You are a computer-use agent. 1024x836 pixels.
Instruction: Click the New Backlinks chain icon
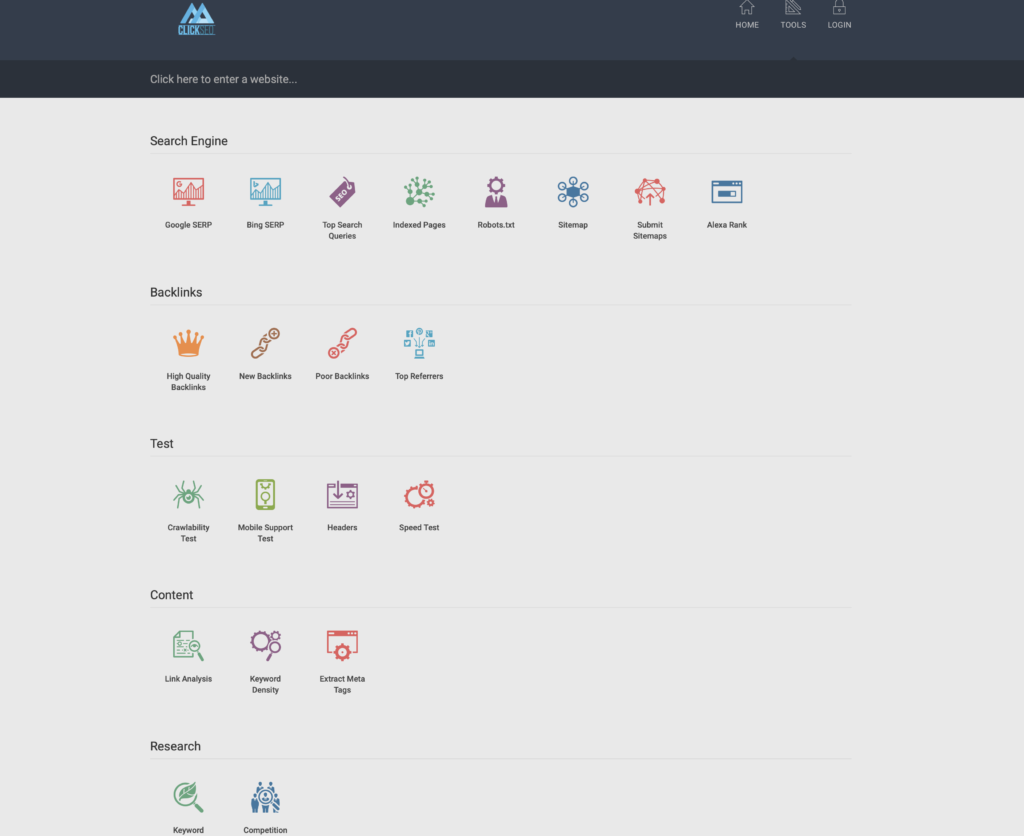[265, 343]
